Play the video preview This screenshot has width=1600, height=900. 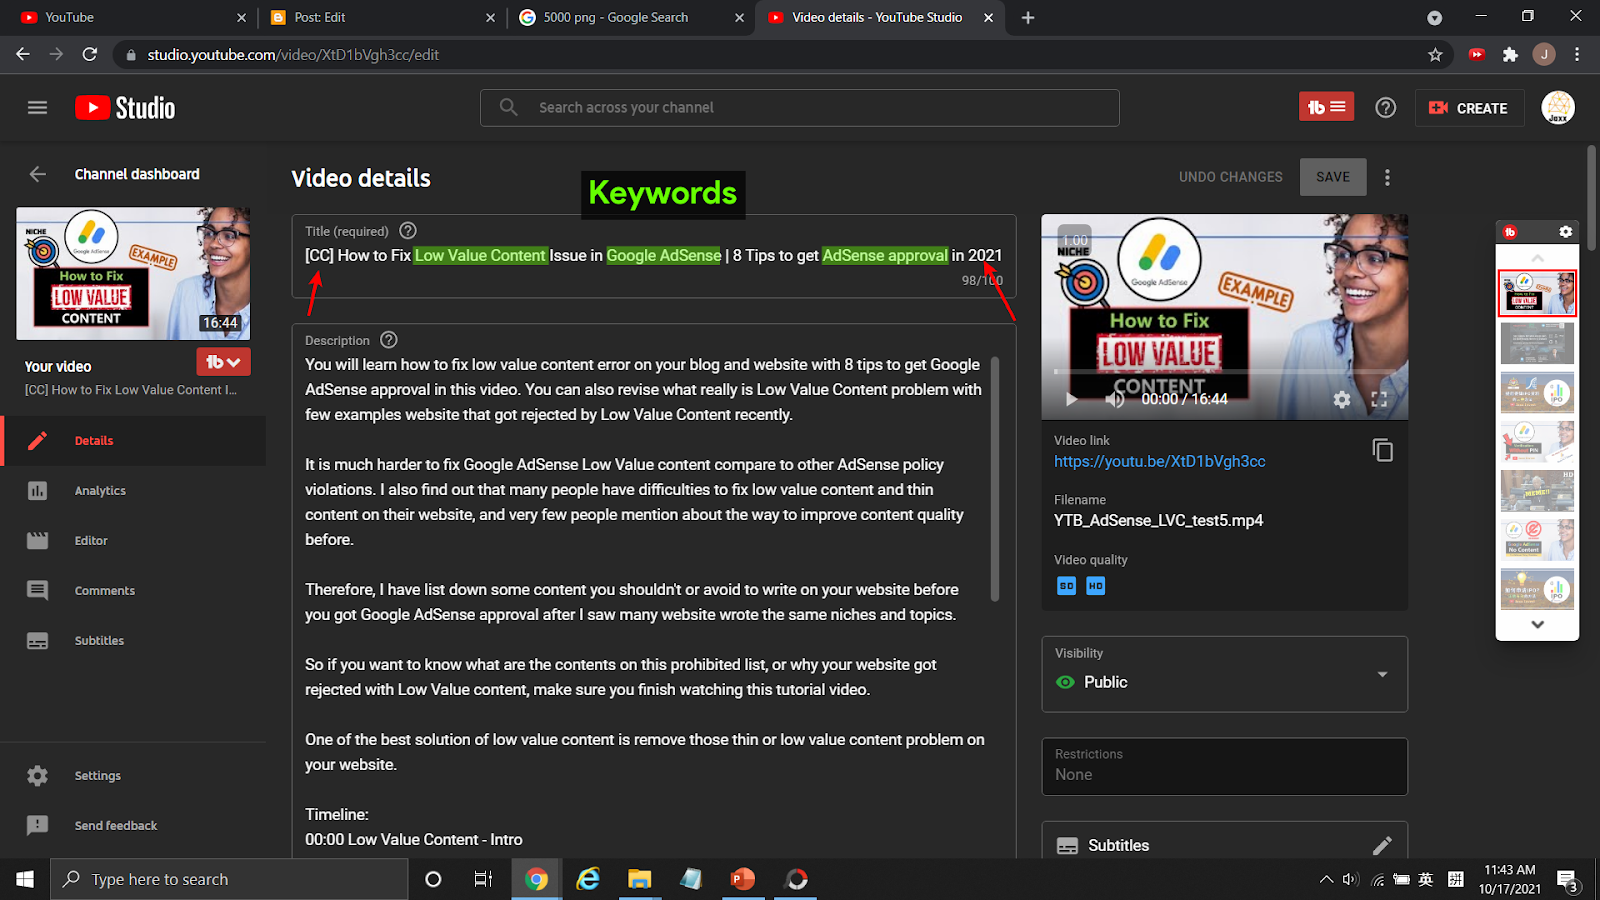tap(1071, 399)
